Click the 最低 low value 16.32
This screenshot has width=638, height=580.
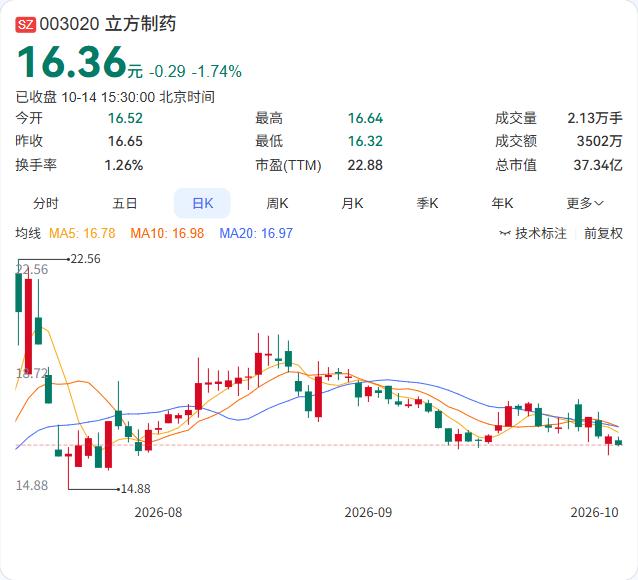pyautogui.click(x=365, y=141)
